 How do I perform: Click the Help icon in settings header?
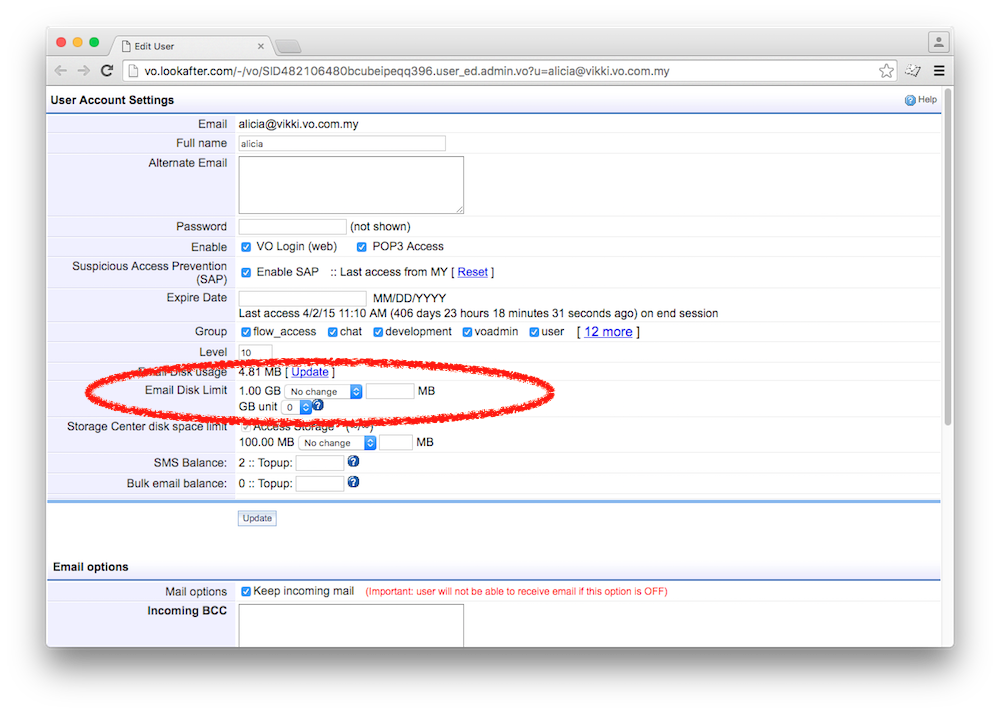(910, 100)
